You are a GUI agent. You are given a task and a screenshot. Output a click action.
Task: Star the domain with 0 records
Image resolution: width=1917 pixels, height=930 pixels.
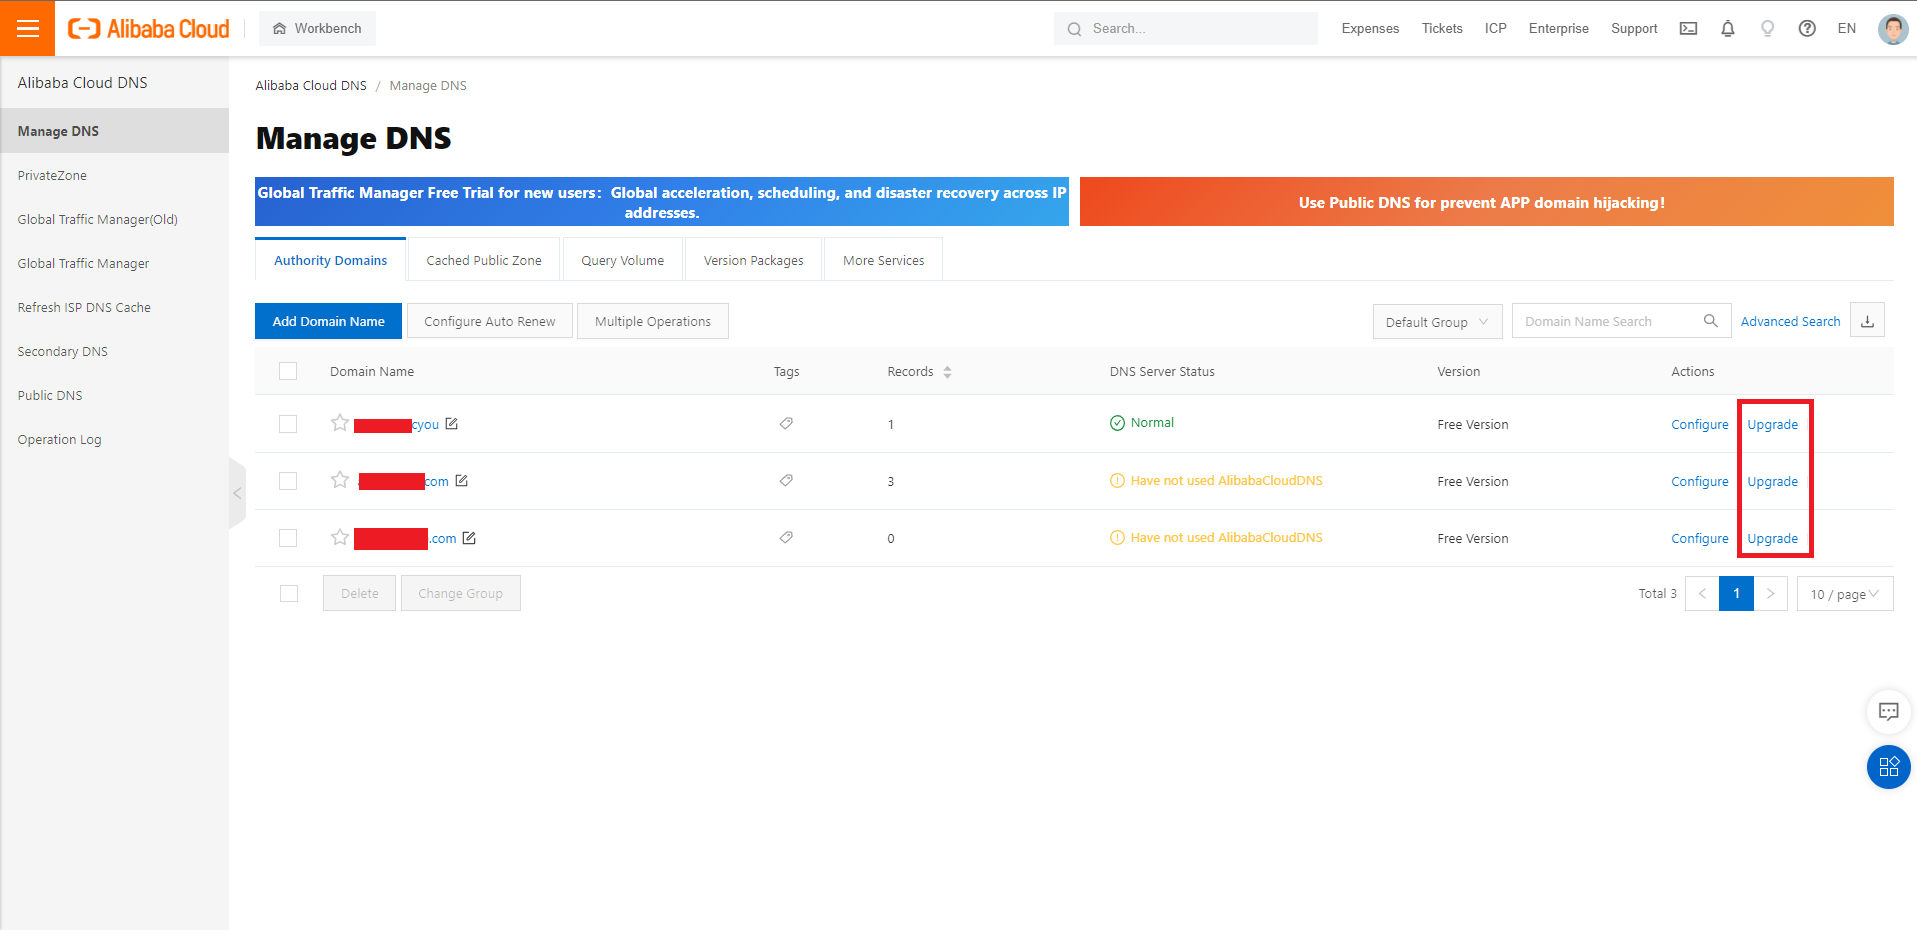point(340,537)
